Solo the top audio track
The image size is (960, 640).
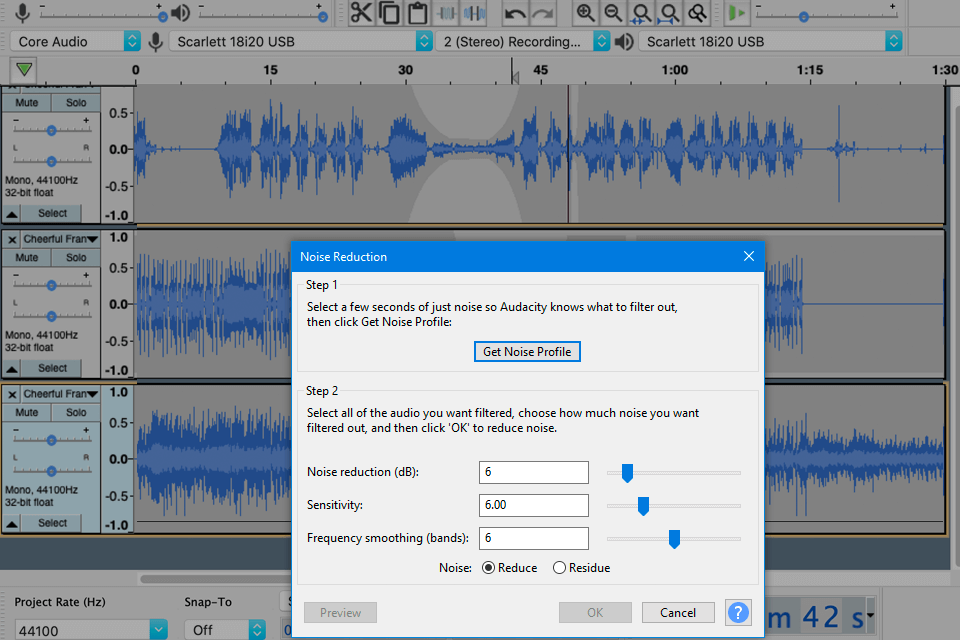coord(76,102)
